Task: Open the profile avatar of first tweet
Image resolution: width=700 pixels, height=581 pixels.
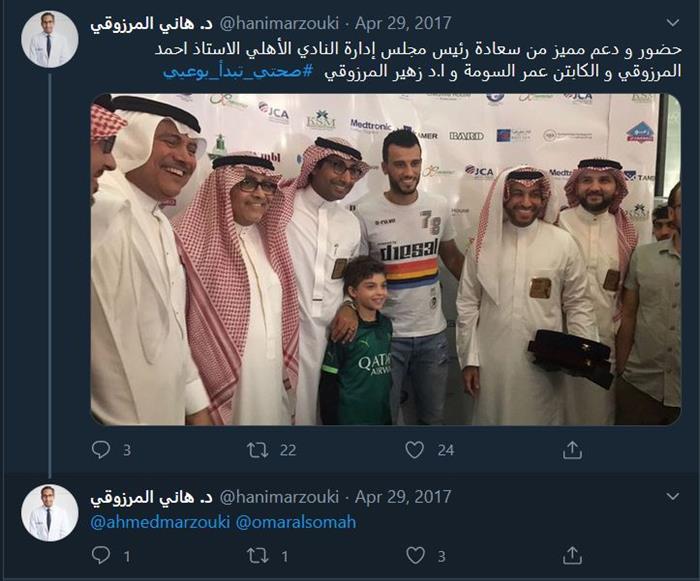Action: (50, 39)
